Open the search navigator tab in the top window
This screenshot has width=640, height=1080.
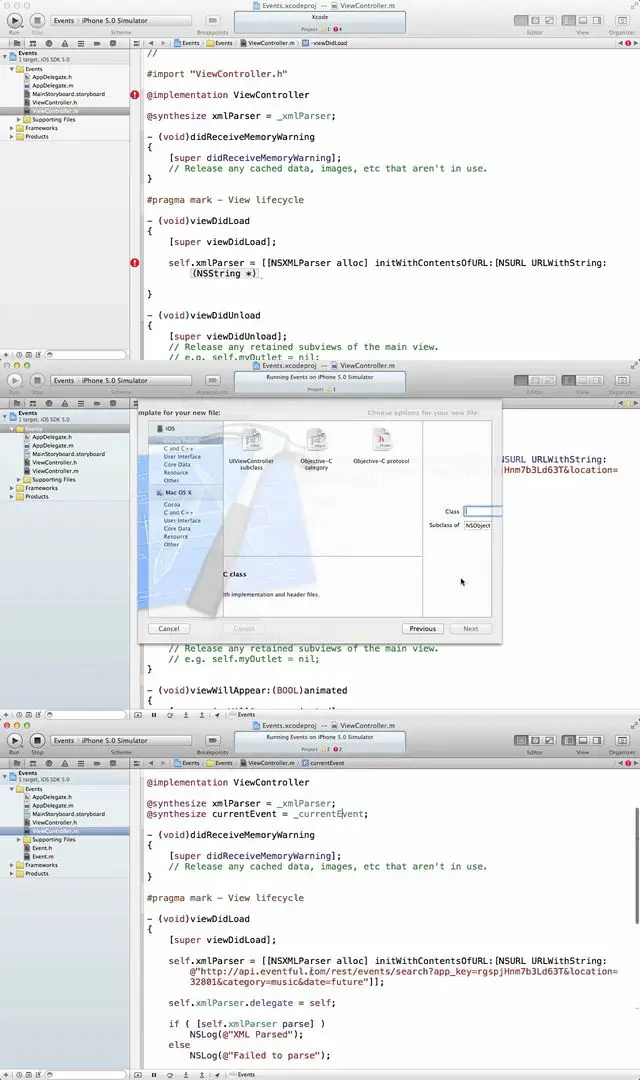pyautogui.click(x=48, y=43)
